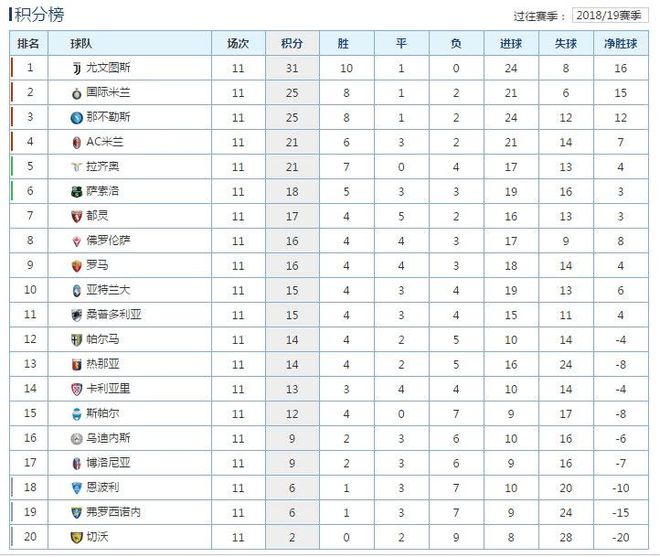Image resolution: width=660 pixels, height=557 pixels.
Task: Click the Juventus crest icon beside 尤文图斯
Action: 76,68
